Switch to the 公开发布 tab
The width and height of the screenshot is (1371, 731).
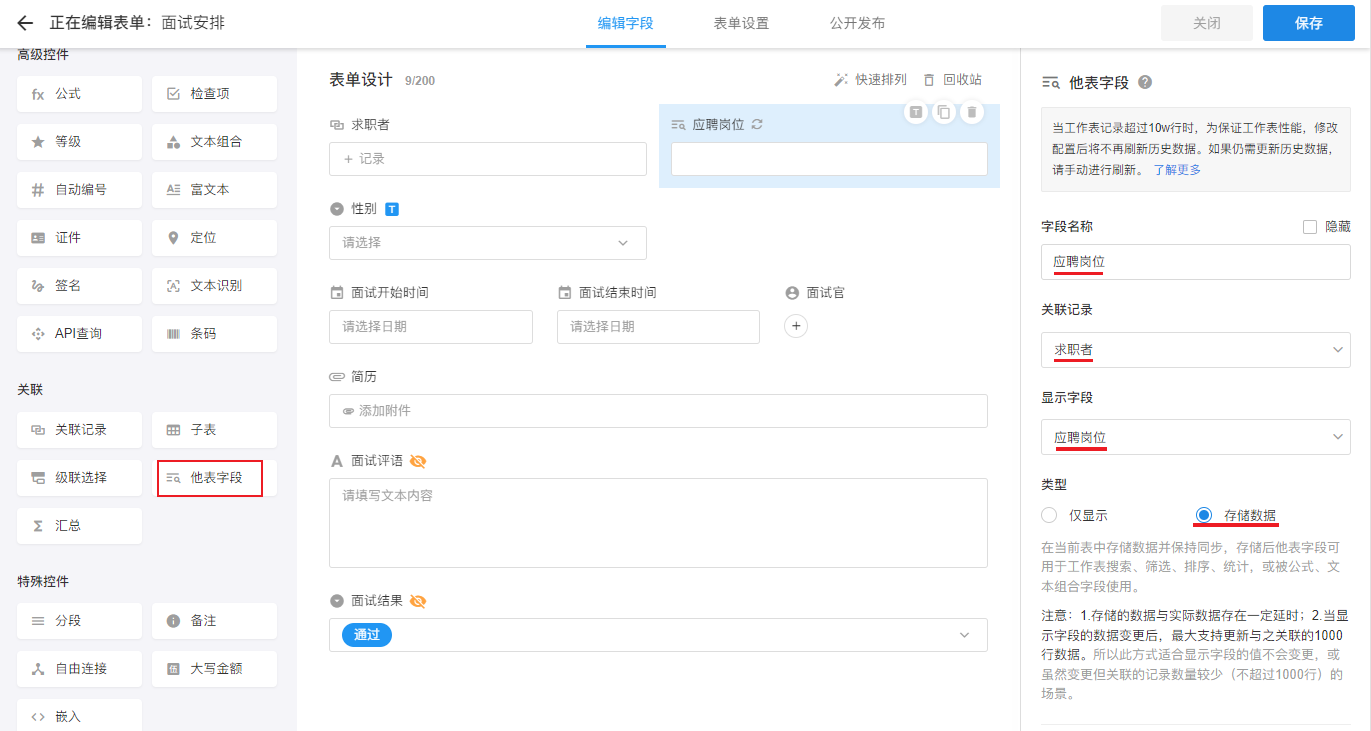tap(857, 23)
